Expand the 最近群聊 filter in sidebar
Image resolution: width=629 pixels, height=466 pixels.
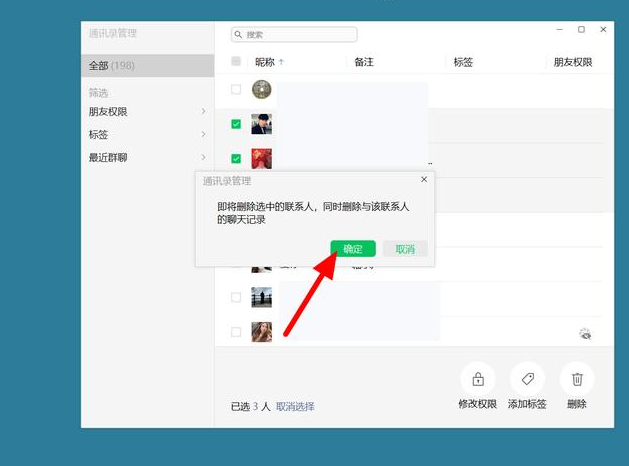coord(147,157)
